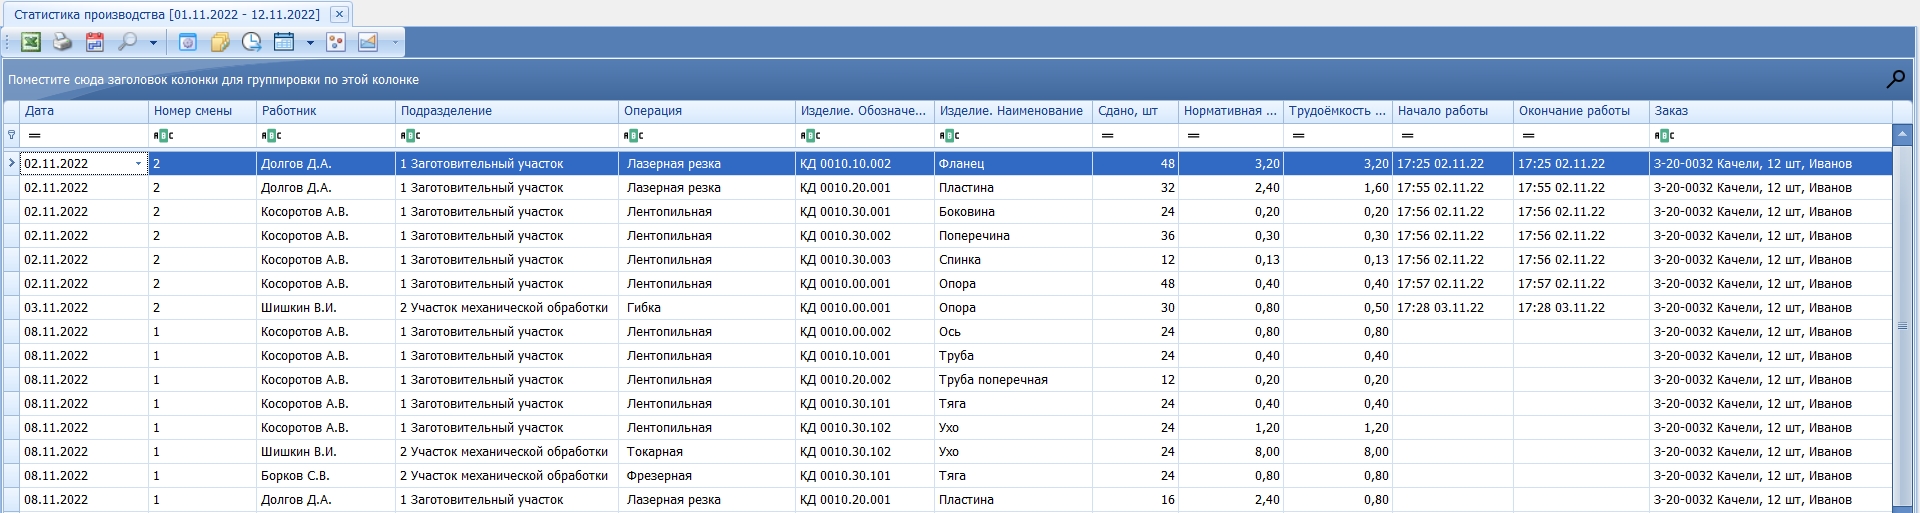Click ABC filter icon under Изделие. Наименование

949,135
